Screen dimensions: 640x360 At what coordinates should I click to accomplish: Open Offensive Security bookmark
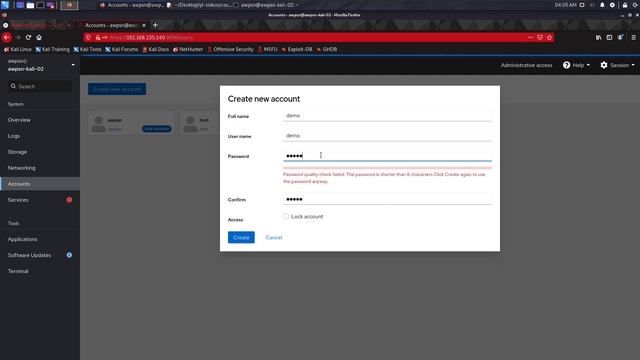(x=230, y=49)
